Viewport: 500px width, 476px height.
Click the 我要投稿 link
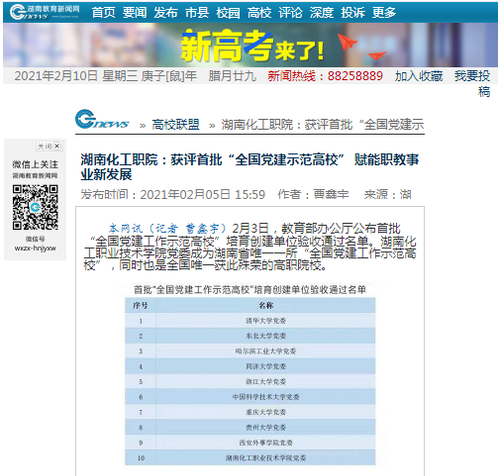472,83
